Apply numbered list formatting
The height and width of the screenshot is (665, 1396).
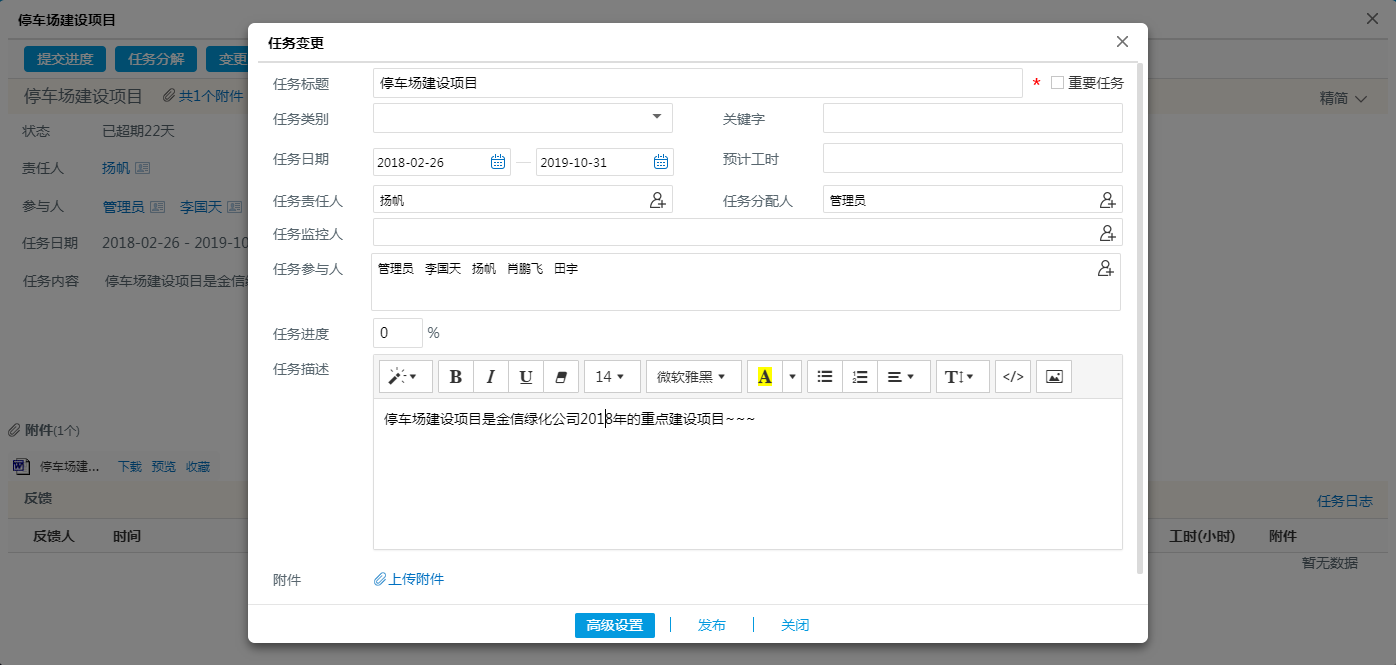[x=858, y=375]
